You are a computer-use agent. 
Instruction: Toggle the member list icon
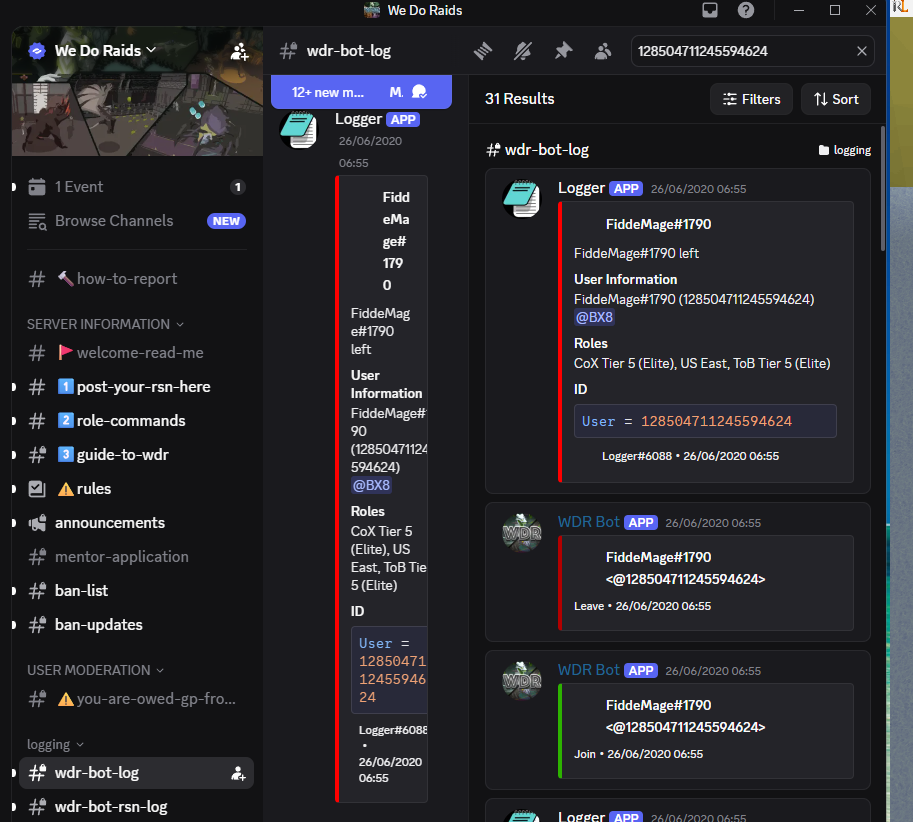tap(603, 51)
